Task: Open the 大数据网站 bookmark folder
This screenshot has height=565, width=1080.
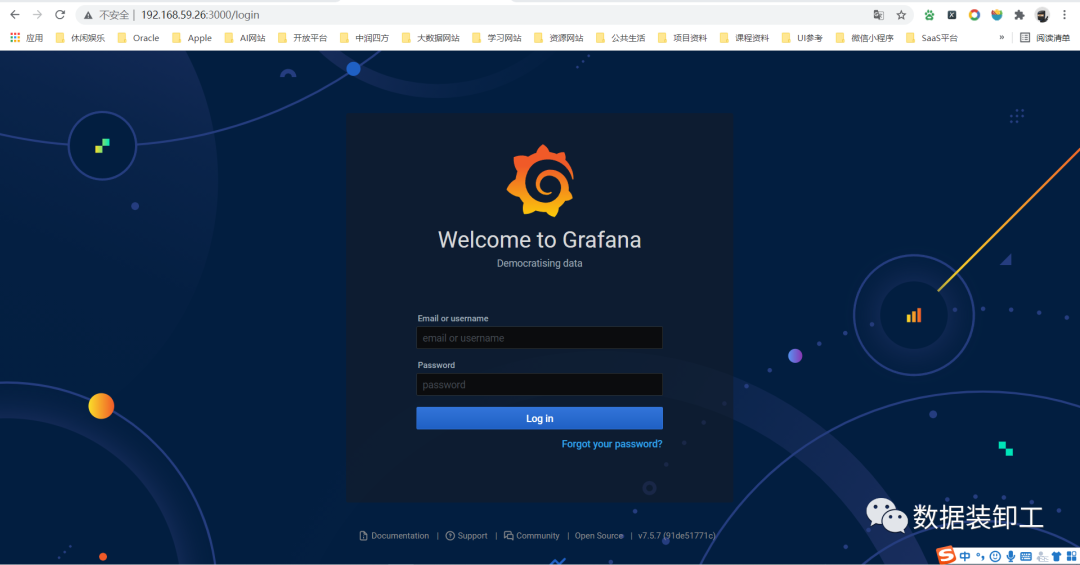Action: pos(430,38)
